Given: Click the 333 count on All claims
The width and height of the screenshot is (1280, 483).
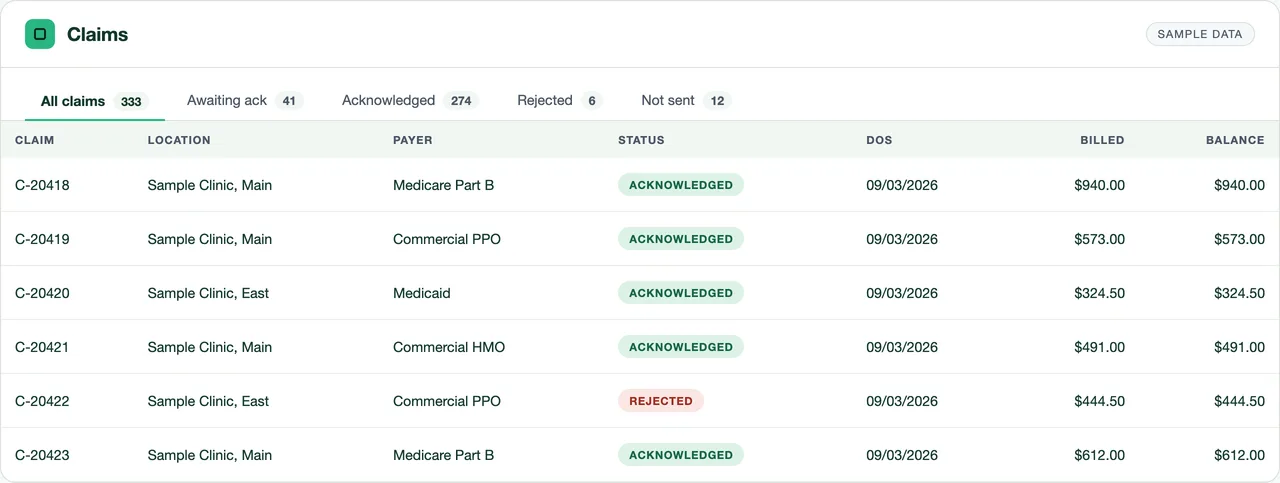Looking at the screenshot, I should tap(131, 101).
